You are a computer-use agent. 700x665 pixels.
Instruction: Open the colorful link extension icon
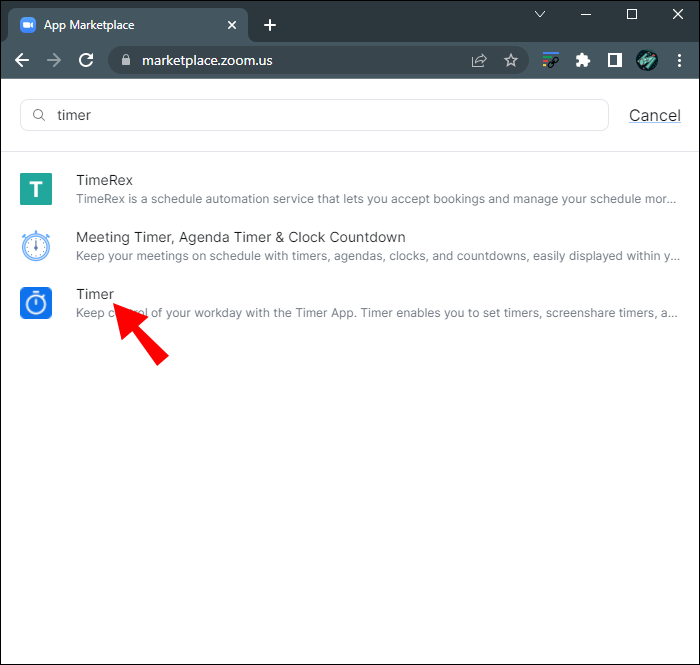point(550,60)
